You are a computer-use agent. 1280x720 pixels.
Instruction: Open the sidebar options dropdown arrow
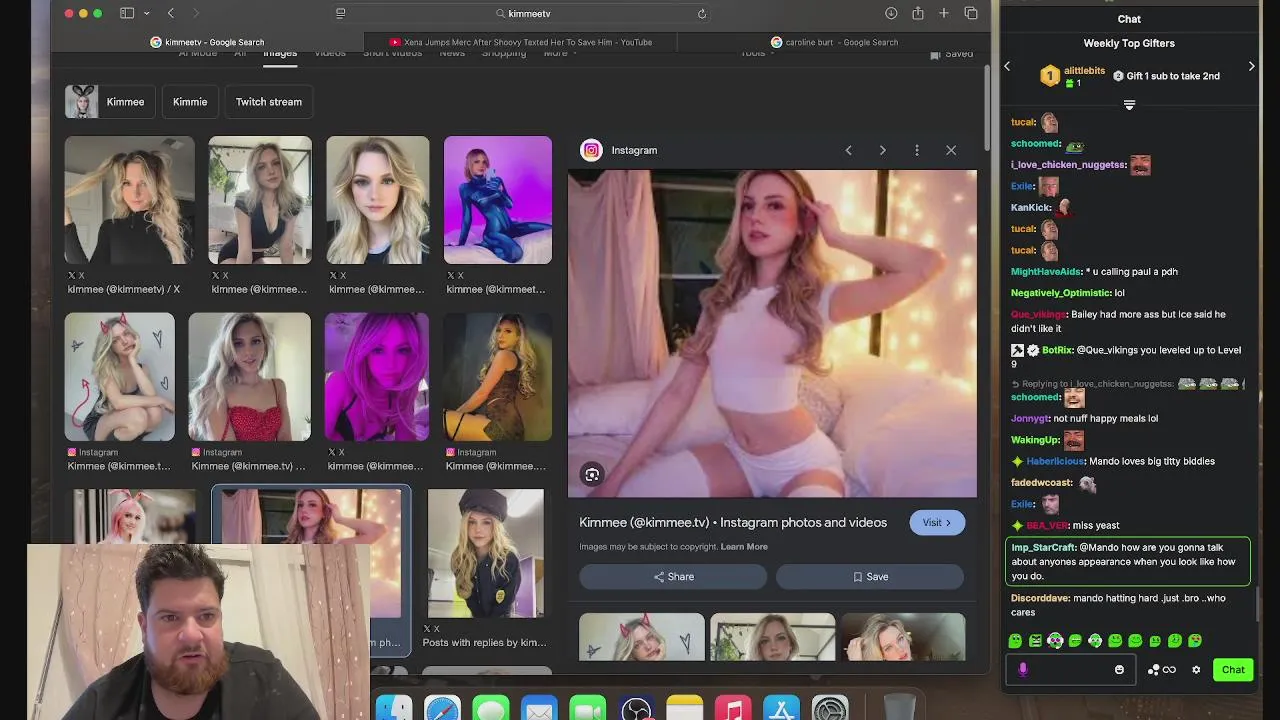point(147,13)
